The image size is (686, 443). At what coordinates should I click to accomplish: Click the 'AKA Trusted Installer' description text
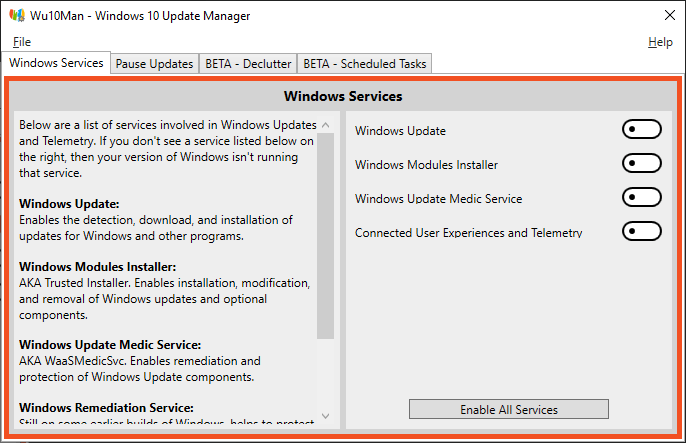[164, 299]
